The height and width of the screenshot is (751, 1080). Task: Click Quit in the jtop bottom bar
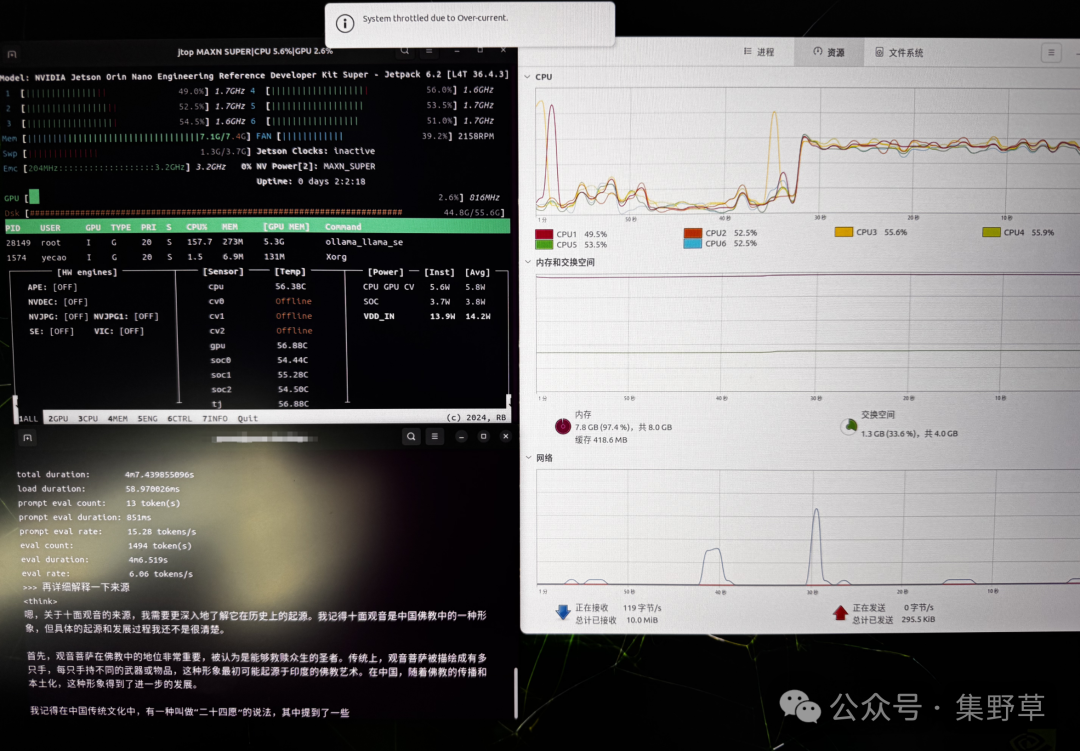247,418
